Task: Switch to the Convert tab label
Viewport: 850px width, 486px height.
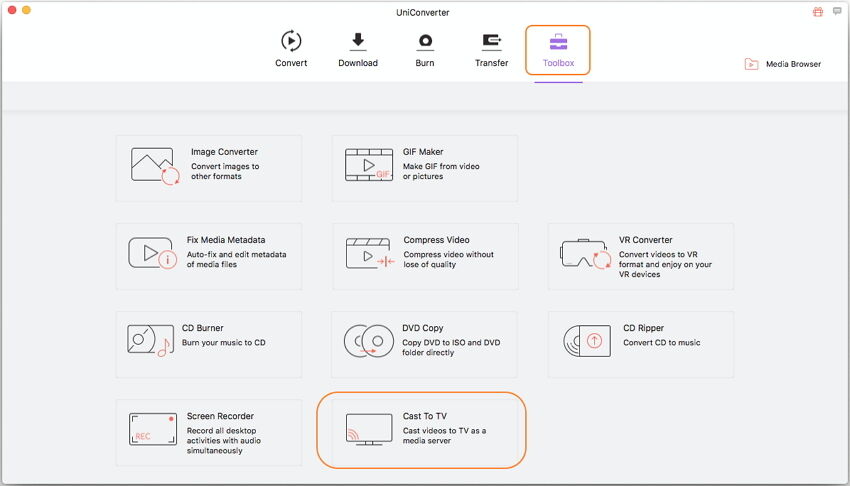Action: tap(291, 63)
